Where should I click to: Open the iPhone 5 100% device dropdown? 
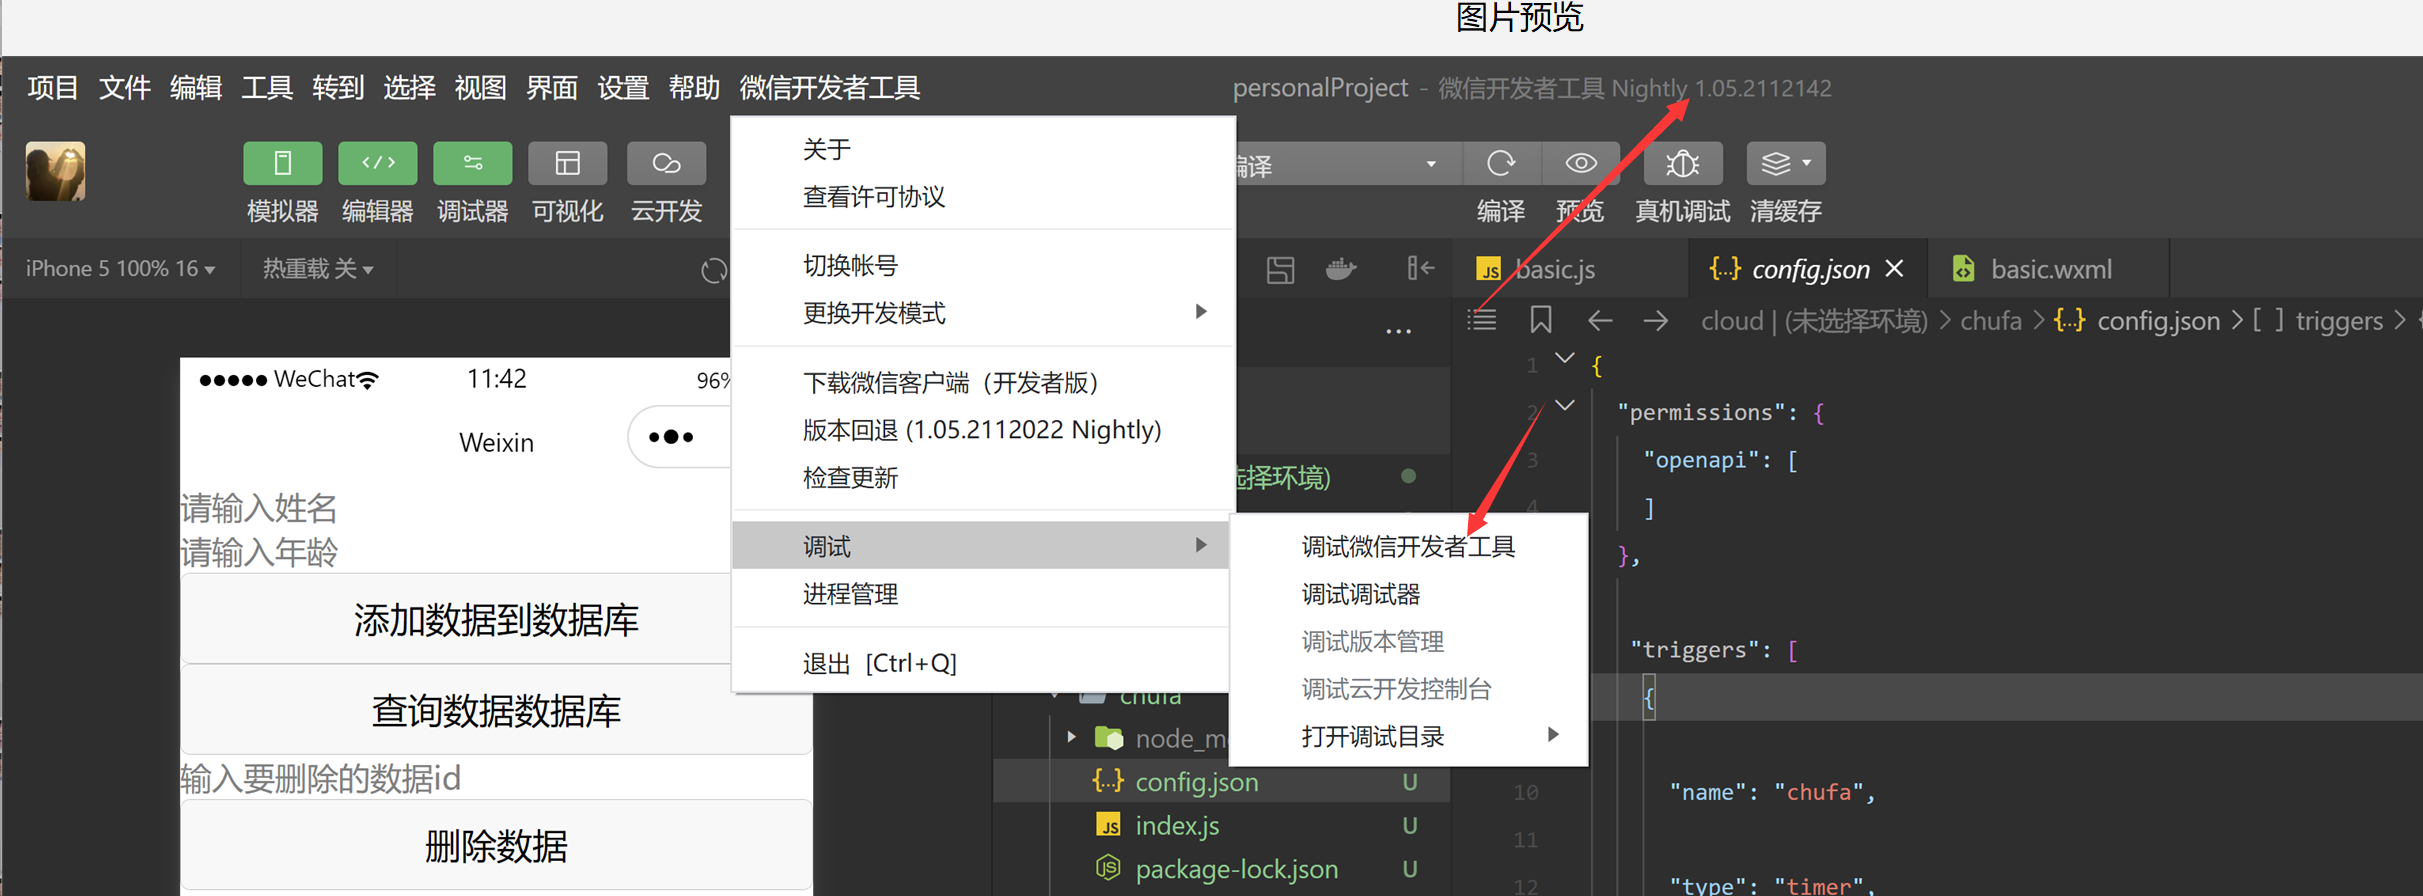tap(120, 269)
